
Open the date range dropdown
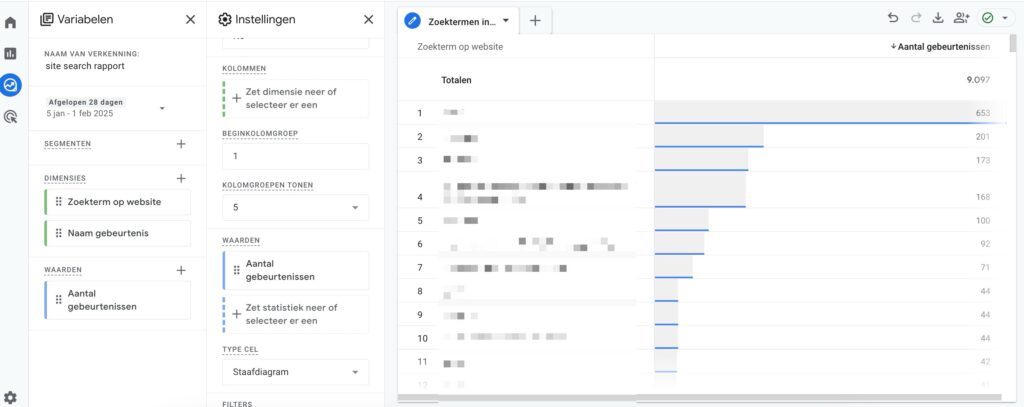pos(162,108)
